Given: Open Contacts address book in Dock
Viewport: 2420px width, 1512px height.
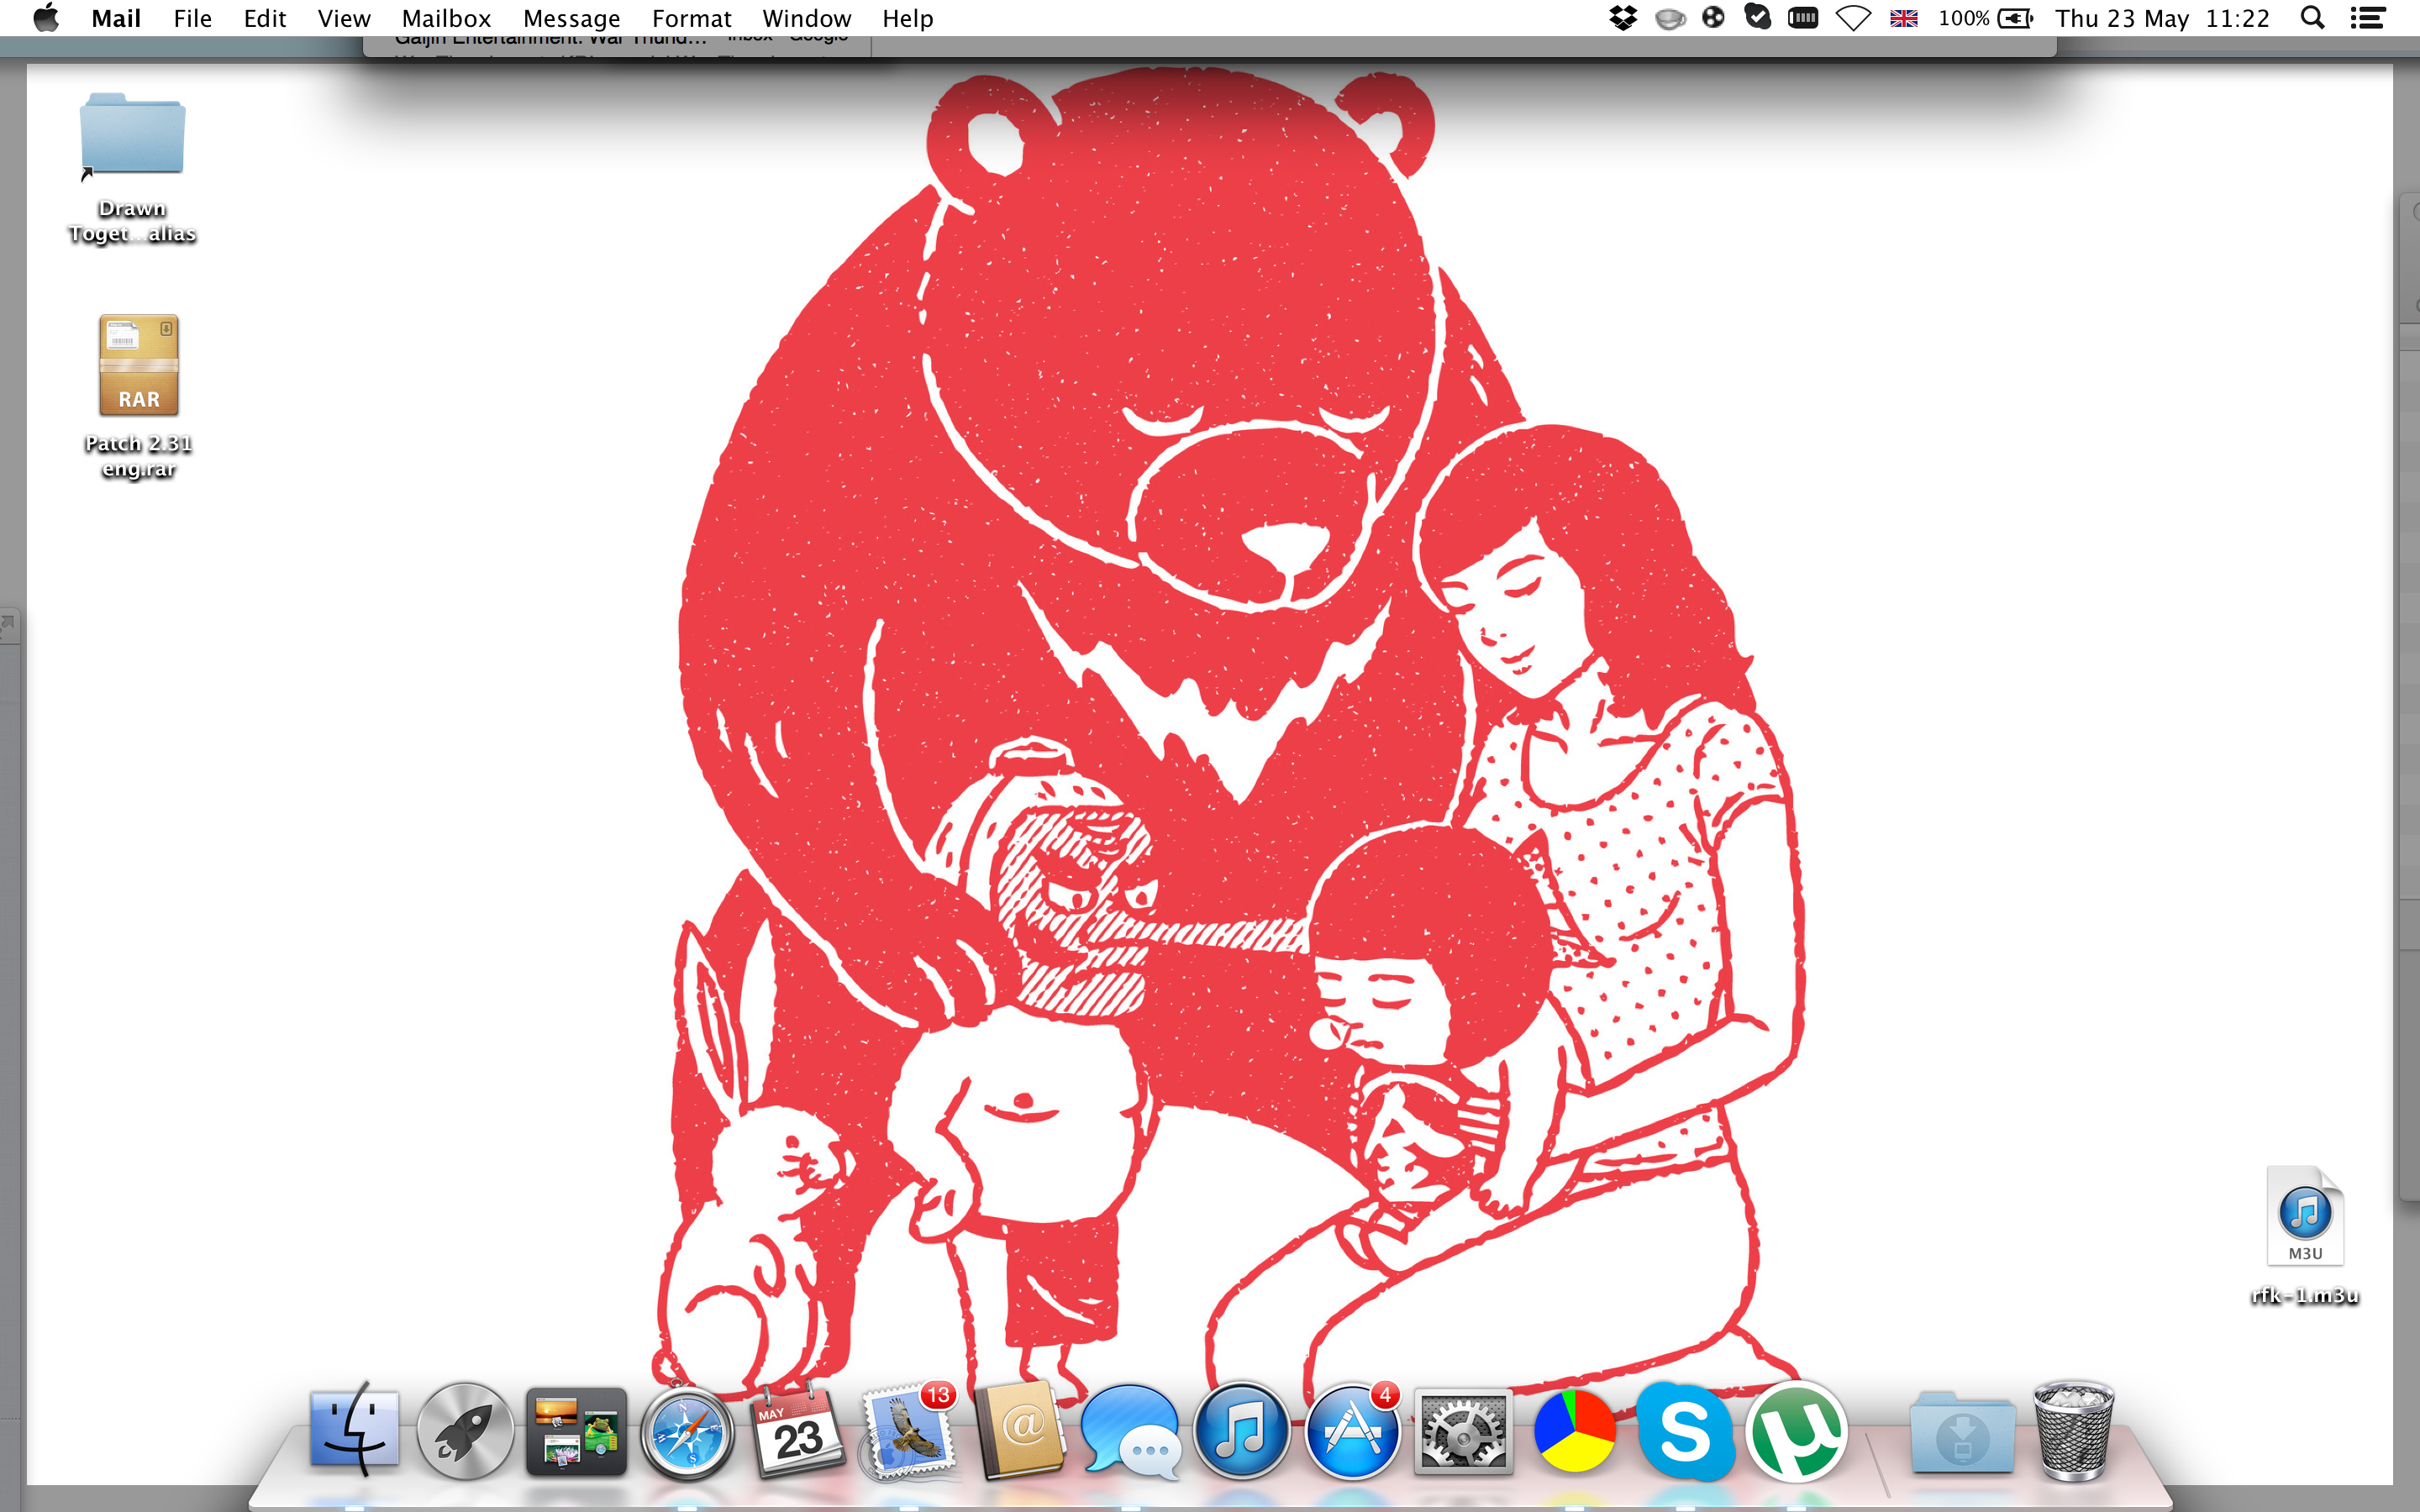Looking at the screenshot, I should click(1020, 1432).
